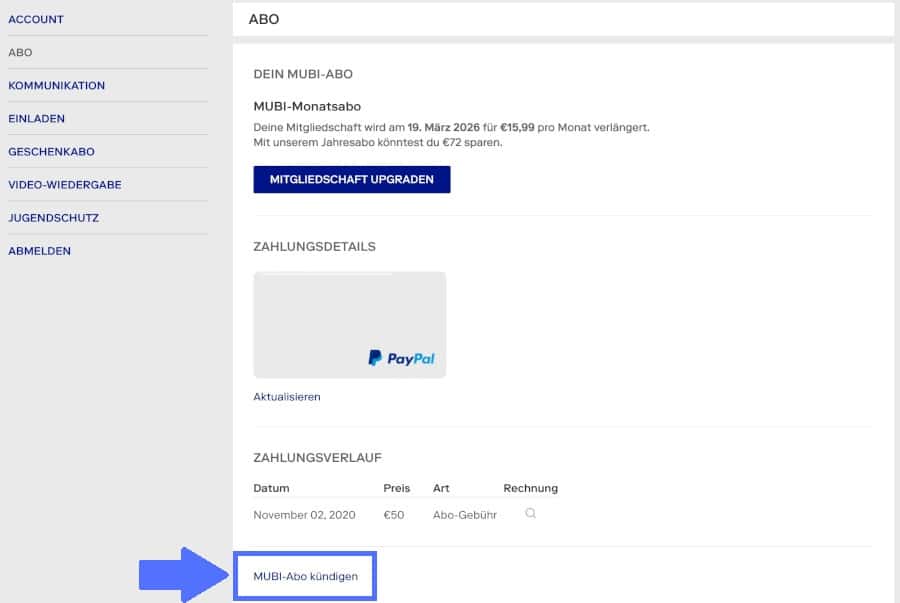
Task: Click Abmelden to log out
Action: (39, 250)
